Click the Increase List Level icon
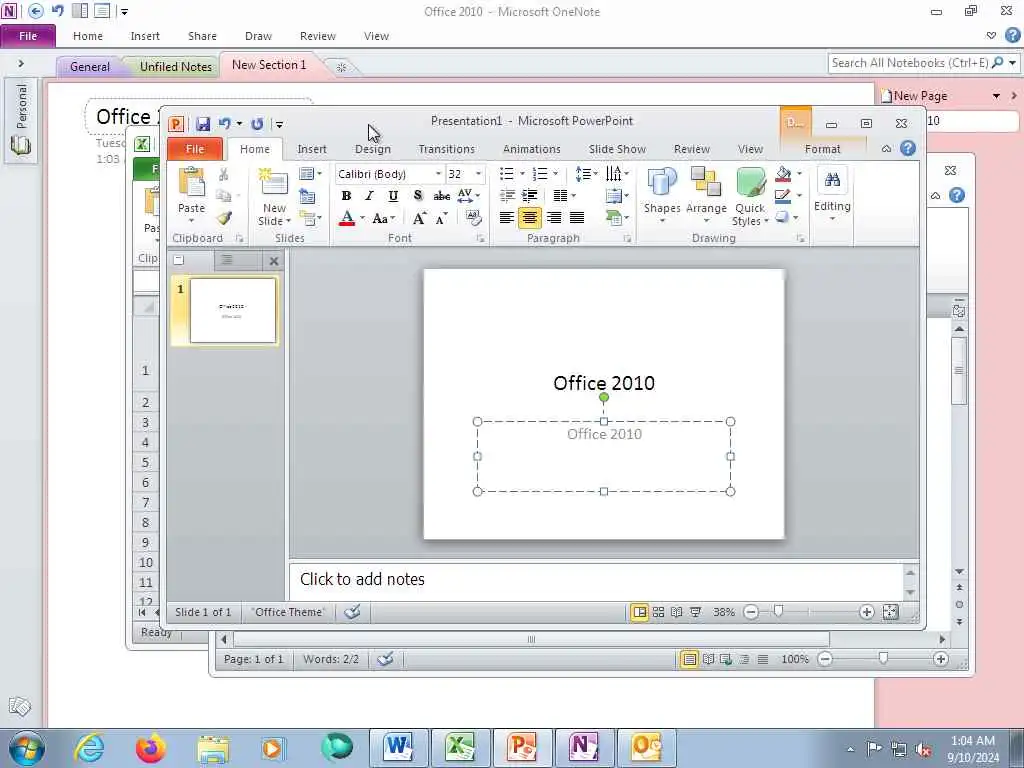Screen dimensions: 1024x768 pos(530,195)
